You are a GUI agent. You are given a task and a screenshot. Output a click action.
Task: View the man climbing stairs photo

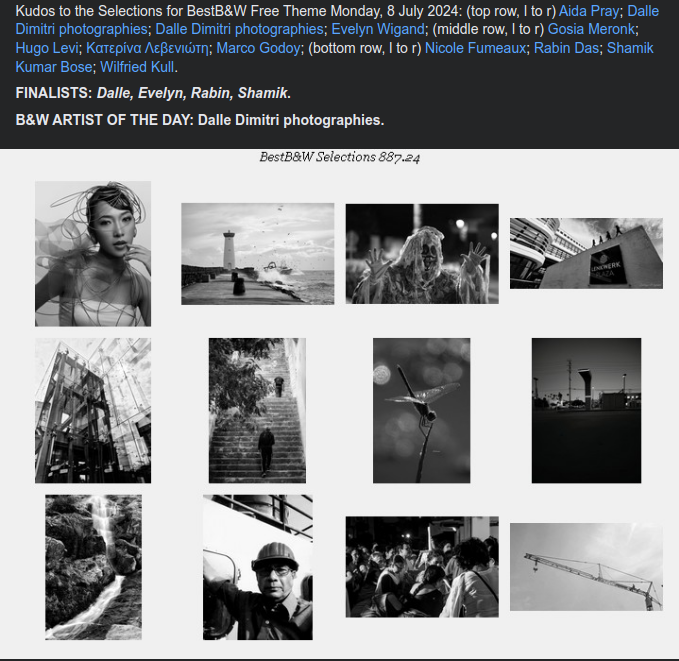(x=257, y=411)
